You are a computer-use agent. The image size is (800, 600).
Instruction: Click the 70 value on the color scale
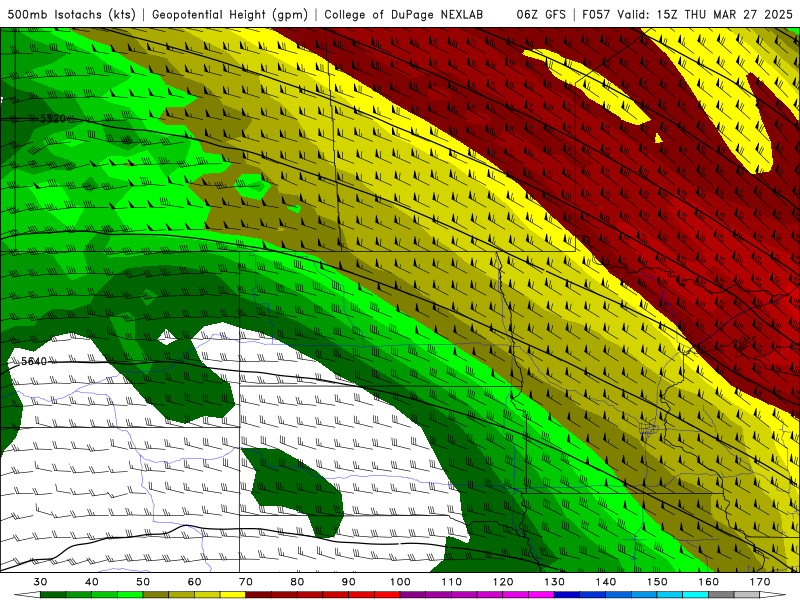pyautogui.click(x=246, y=582)
